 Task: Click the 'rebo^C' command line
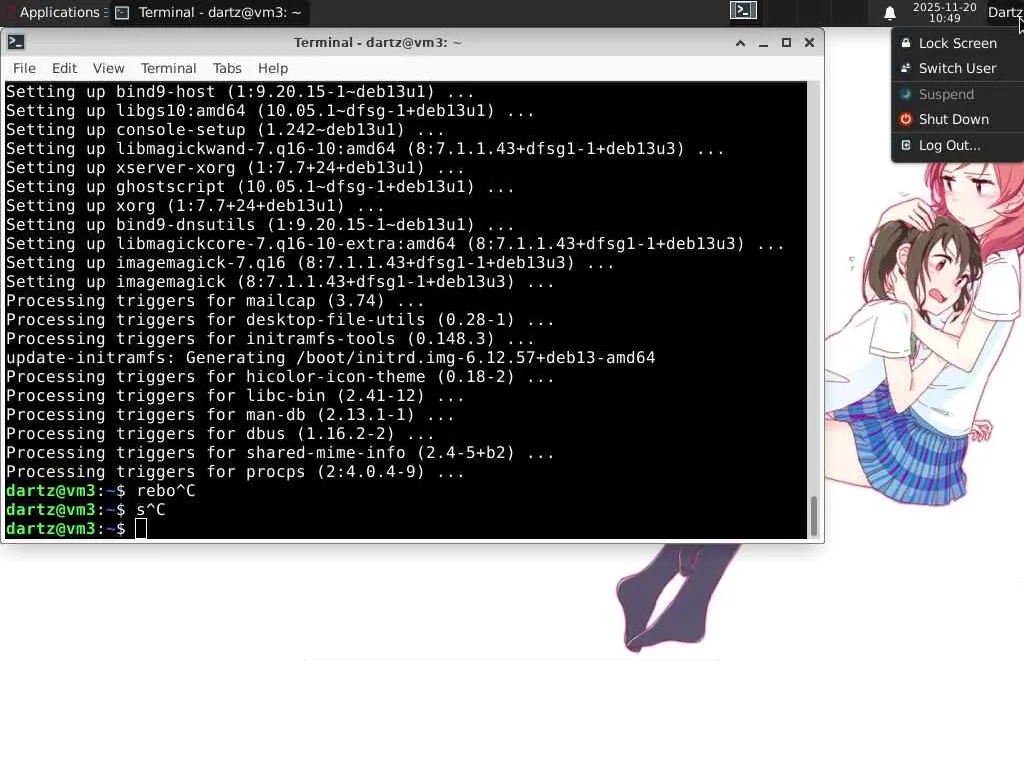point(101,491)
